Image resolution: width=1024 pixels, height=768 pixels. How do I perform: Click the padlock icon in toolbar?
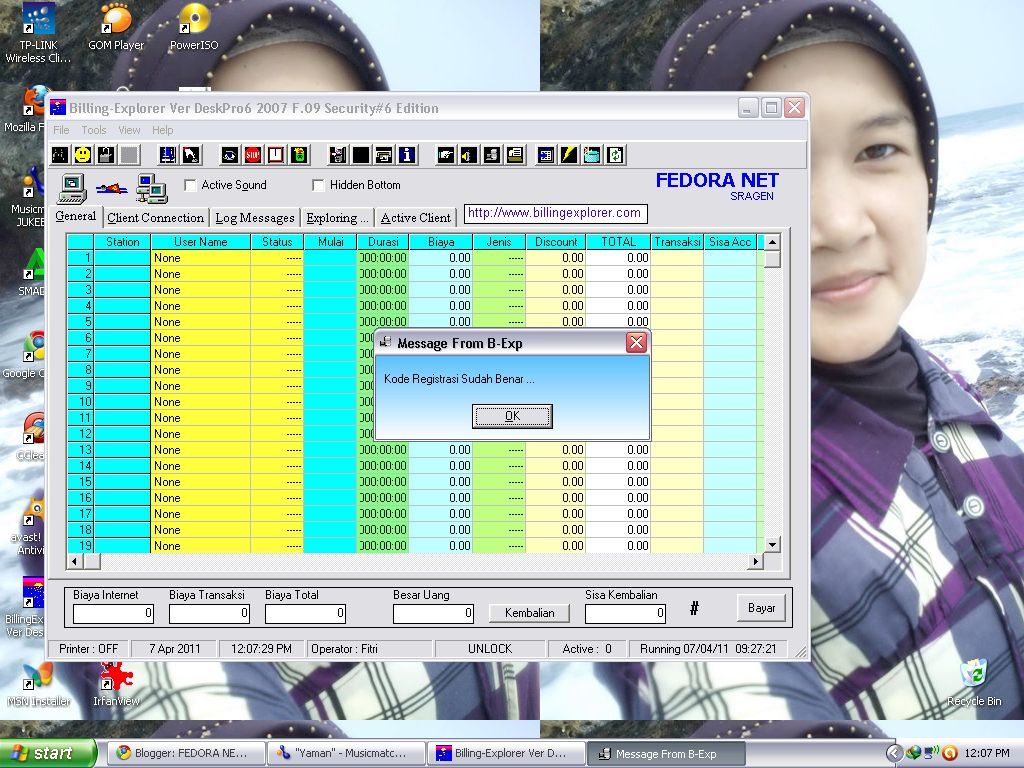coord(106,155)
